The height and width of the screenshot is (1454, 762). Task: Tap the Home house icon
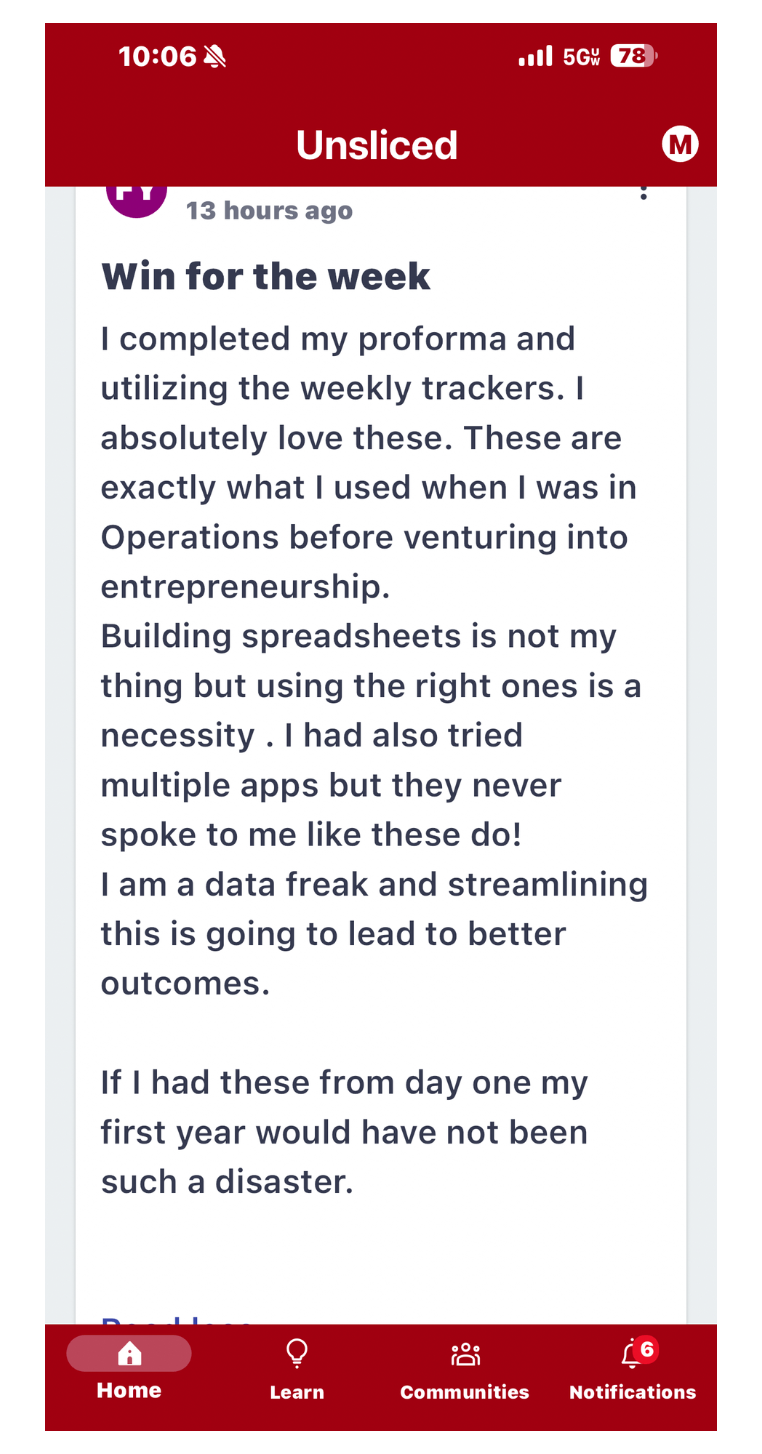[x=129, y=1354]
